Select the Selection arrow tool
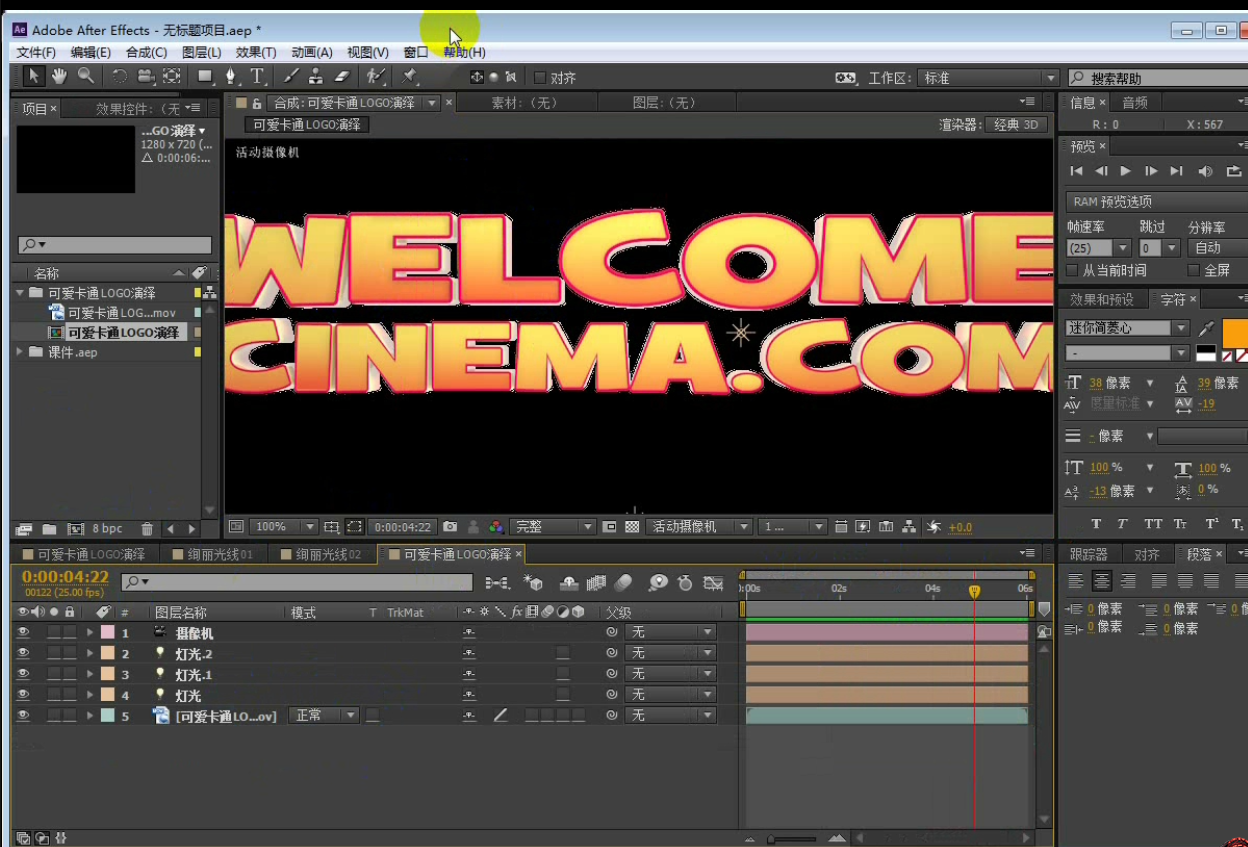The image size is (1248, 847). [33, 76]
